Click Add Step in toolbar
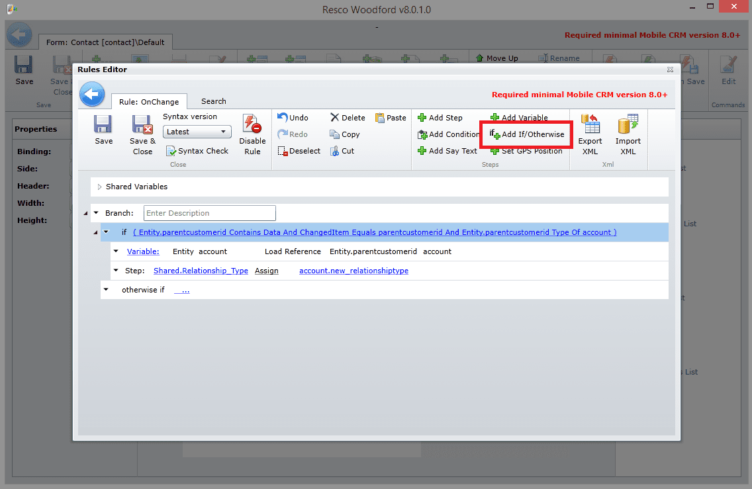This screenshot has width=752, height=489. 439,118
